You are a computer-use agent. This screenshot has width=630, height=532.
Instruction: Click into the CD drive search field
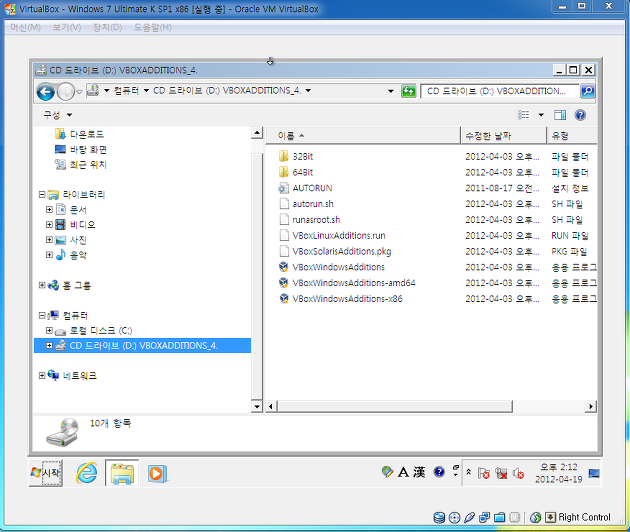500,91
